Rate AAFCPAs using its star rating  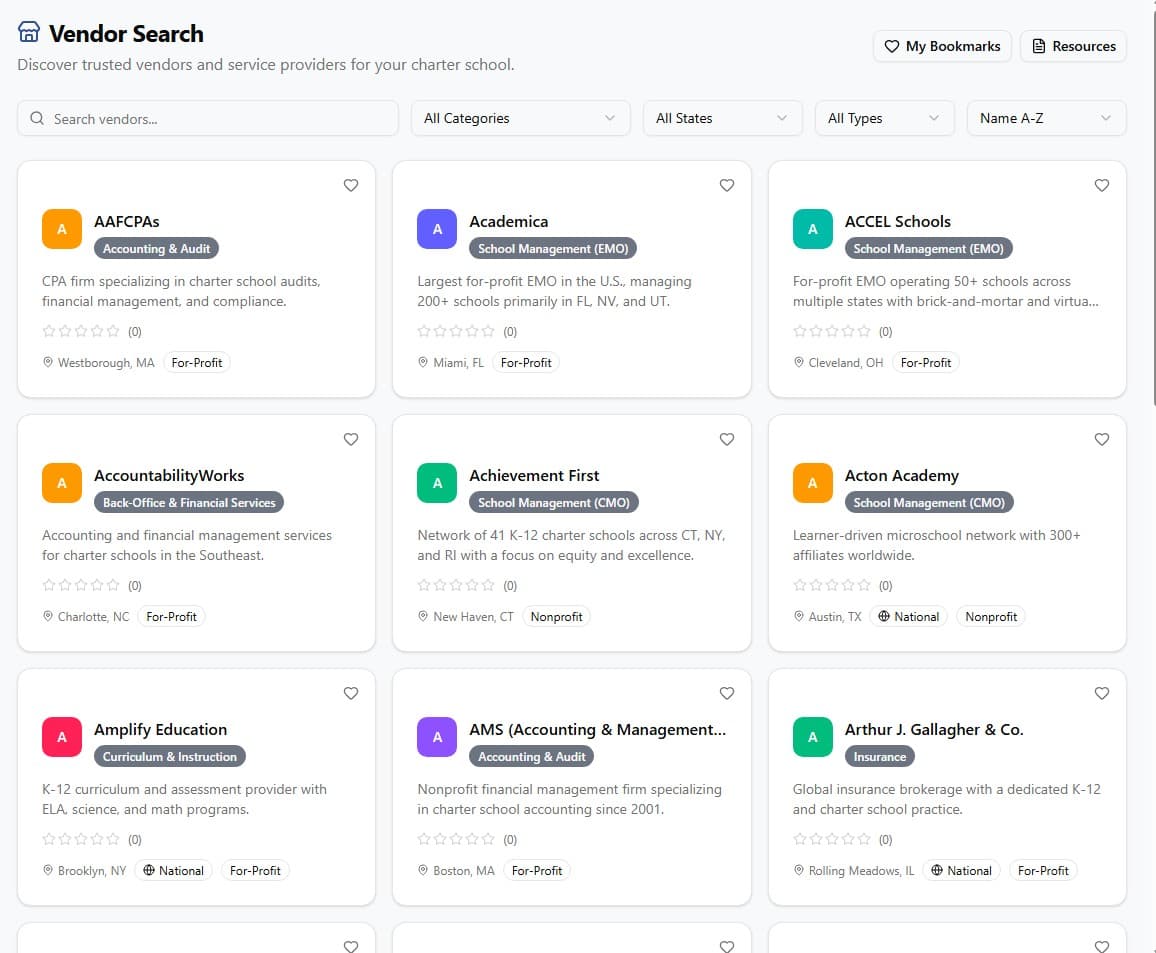(81, 331)
